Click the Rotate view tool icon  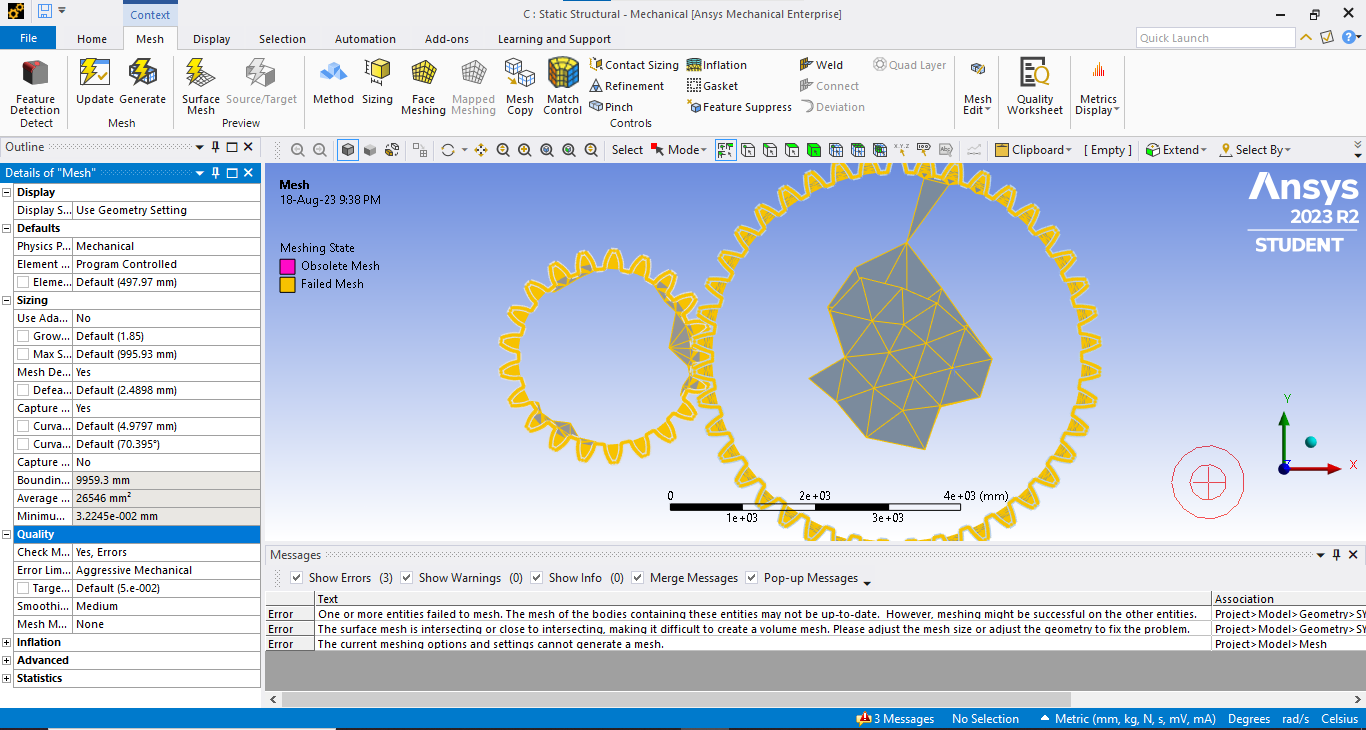pos(447,150)
